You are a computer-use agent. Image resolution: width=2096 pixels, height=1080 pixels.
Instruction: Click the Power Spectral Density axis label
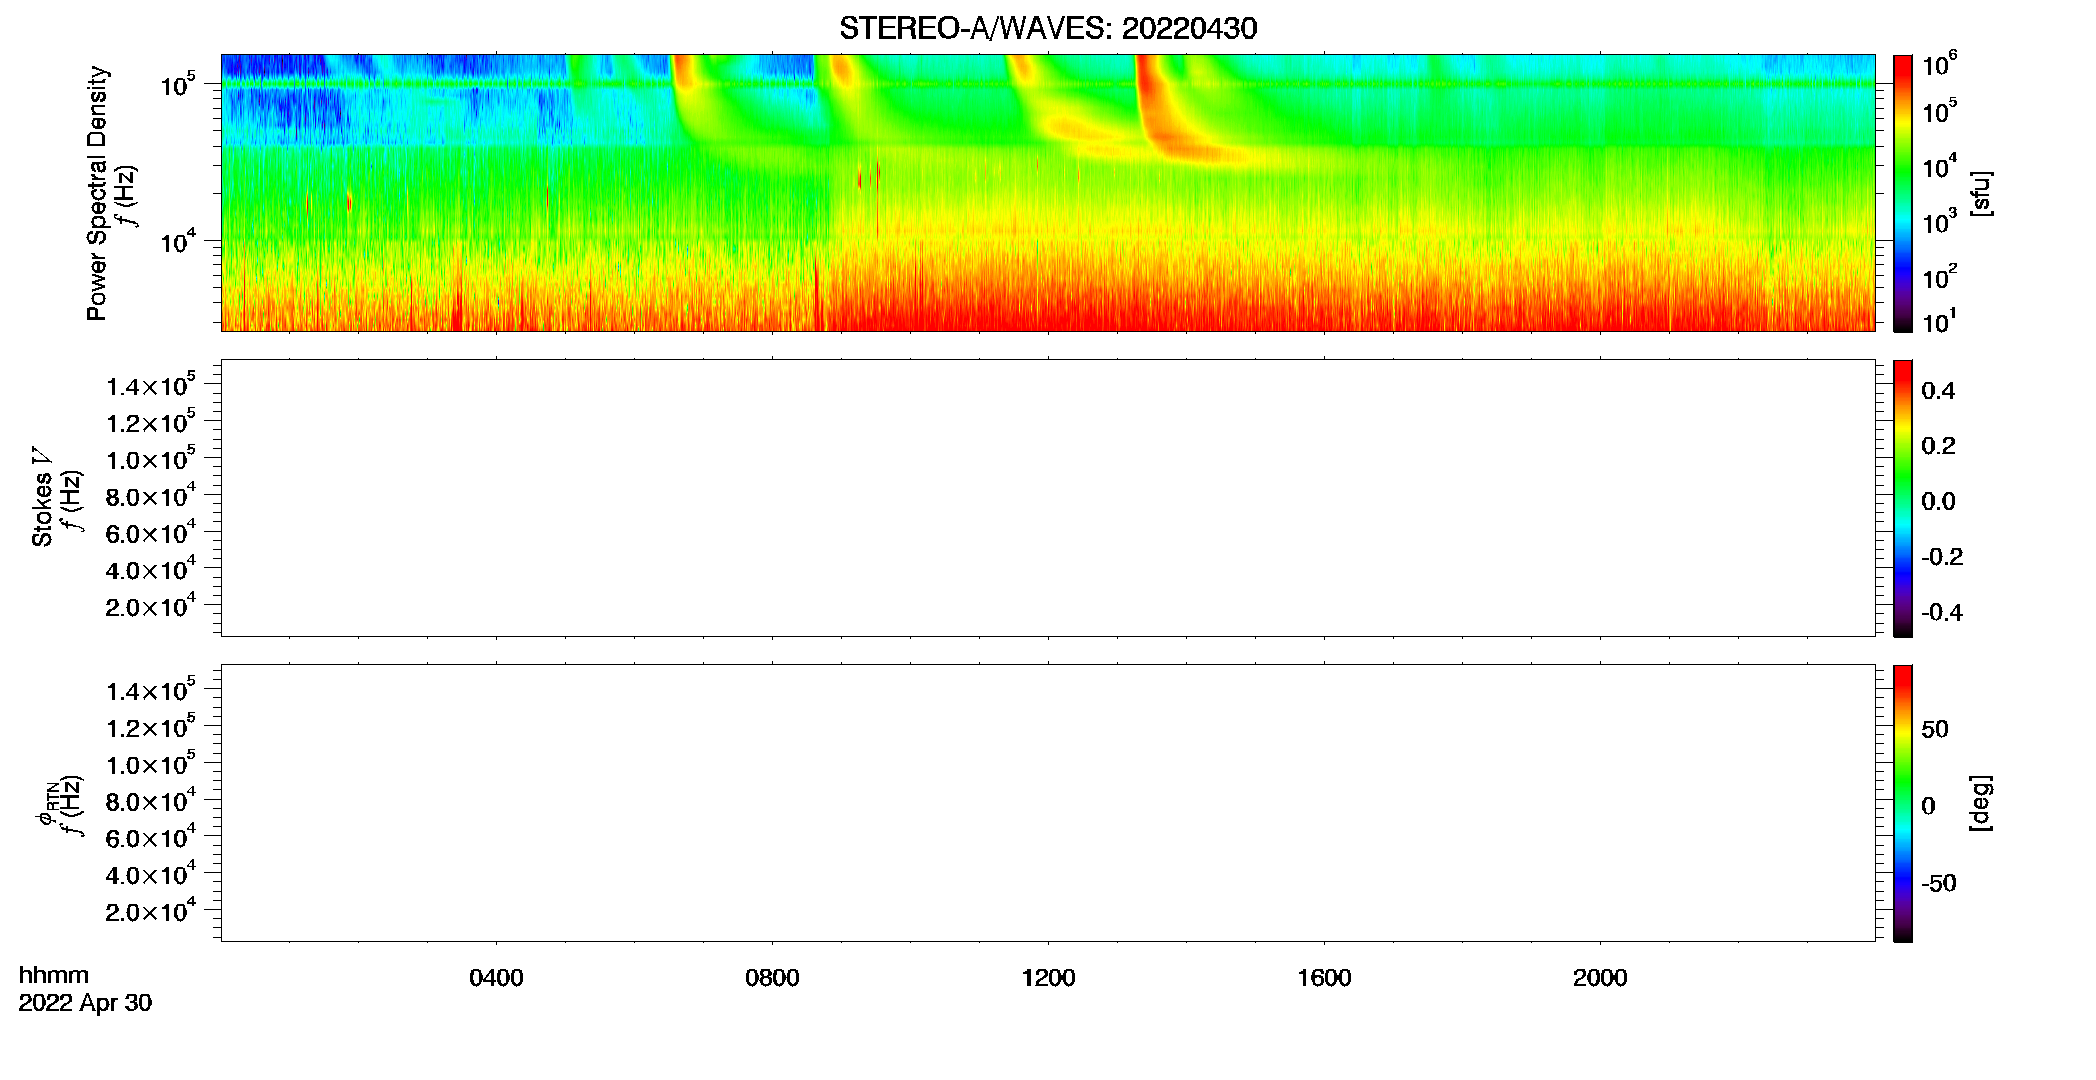click(x=97, y=193)
